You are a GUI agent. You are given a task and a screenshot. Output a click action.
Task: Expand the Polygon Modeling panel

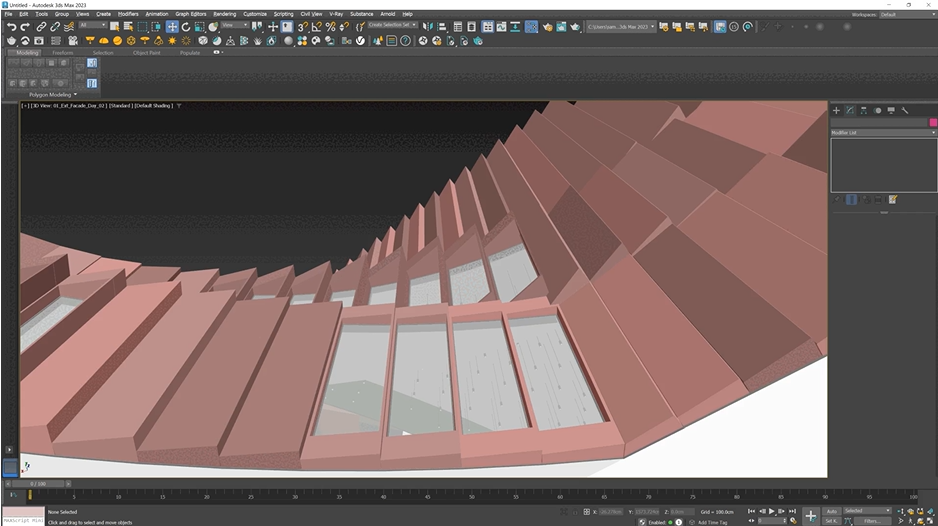click(x=52, y=94)
